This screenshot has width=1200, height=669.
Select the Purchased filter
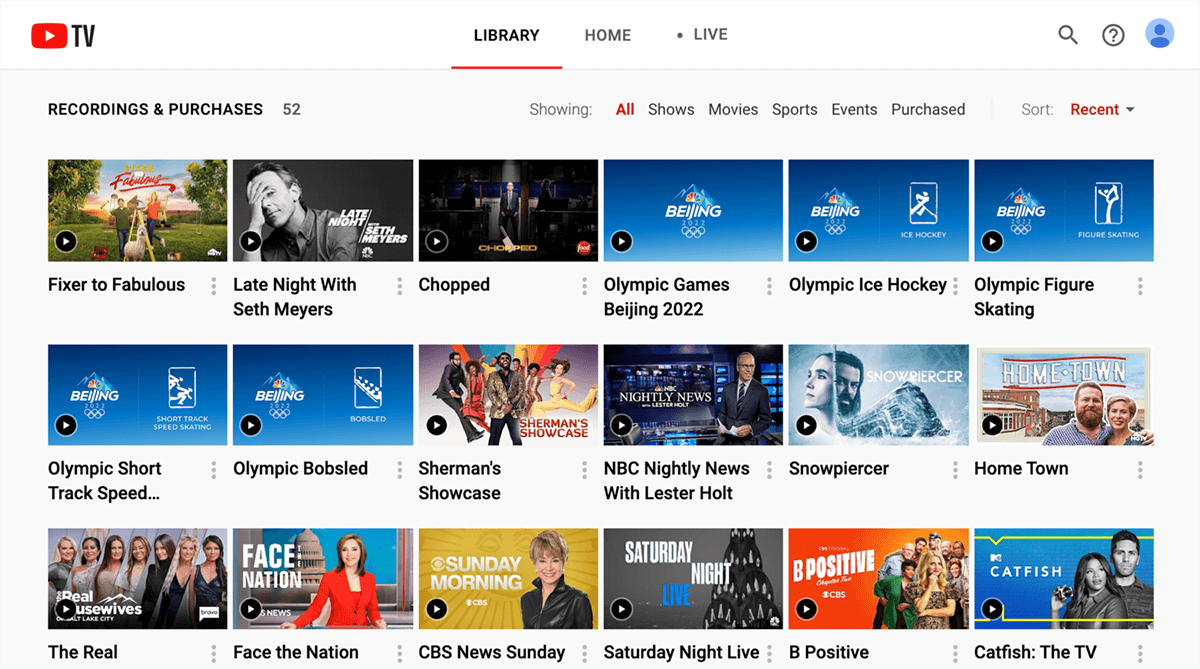928,109
